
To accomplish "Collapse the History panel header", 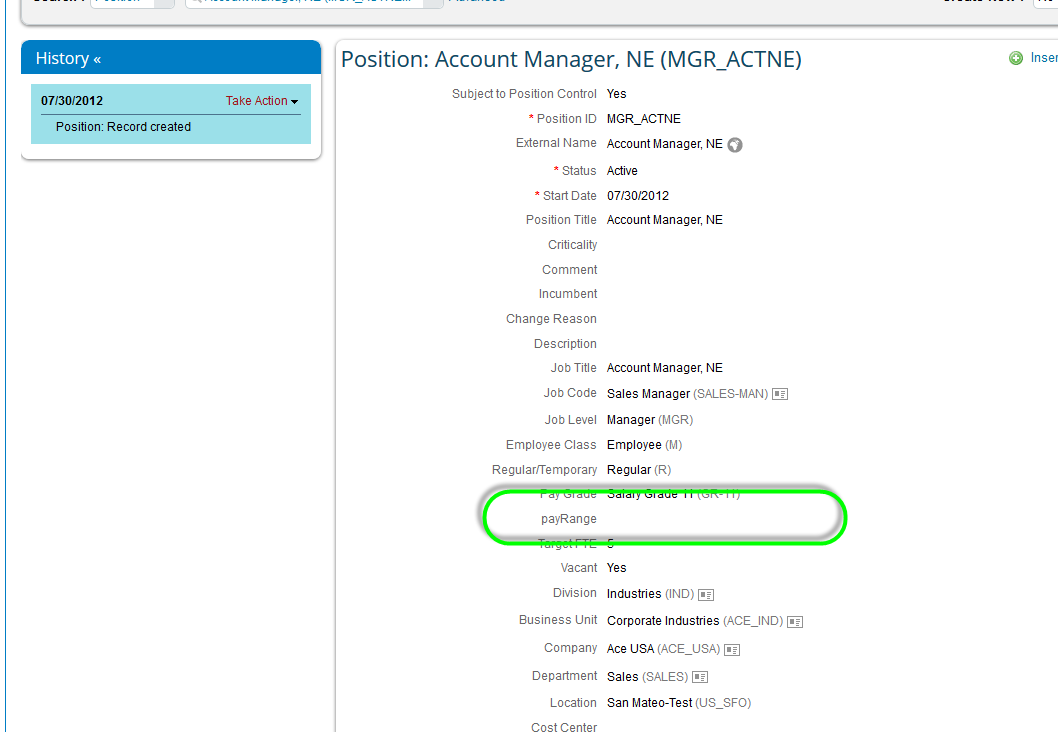I will 171,58.
